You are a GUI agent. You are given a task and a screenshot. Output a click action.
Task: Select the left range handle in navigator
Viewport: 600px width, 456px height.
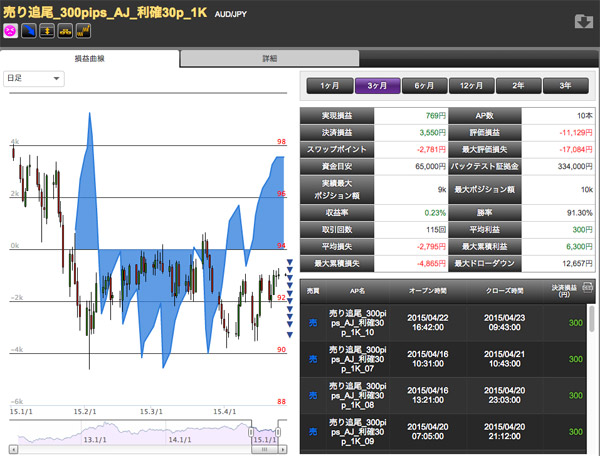251,432
